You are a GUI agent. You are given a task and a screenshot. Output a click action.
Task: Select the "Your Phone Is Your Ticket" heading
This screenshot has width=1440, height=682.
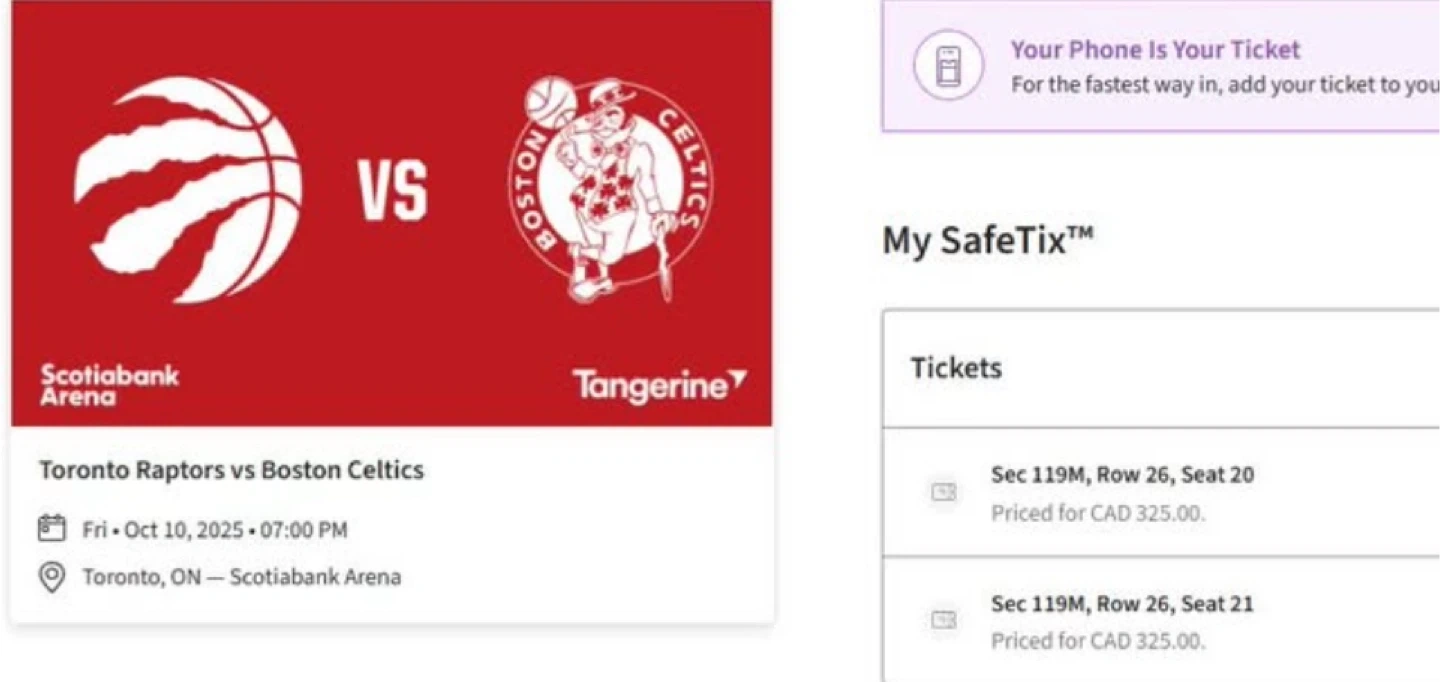(x=1155, y=50)
